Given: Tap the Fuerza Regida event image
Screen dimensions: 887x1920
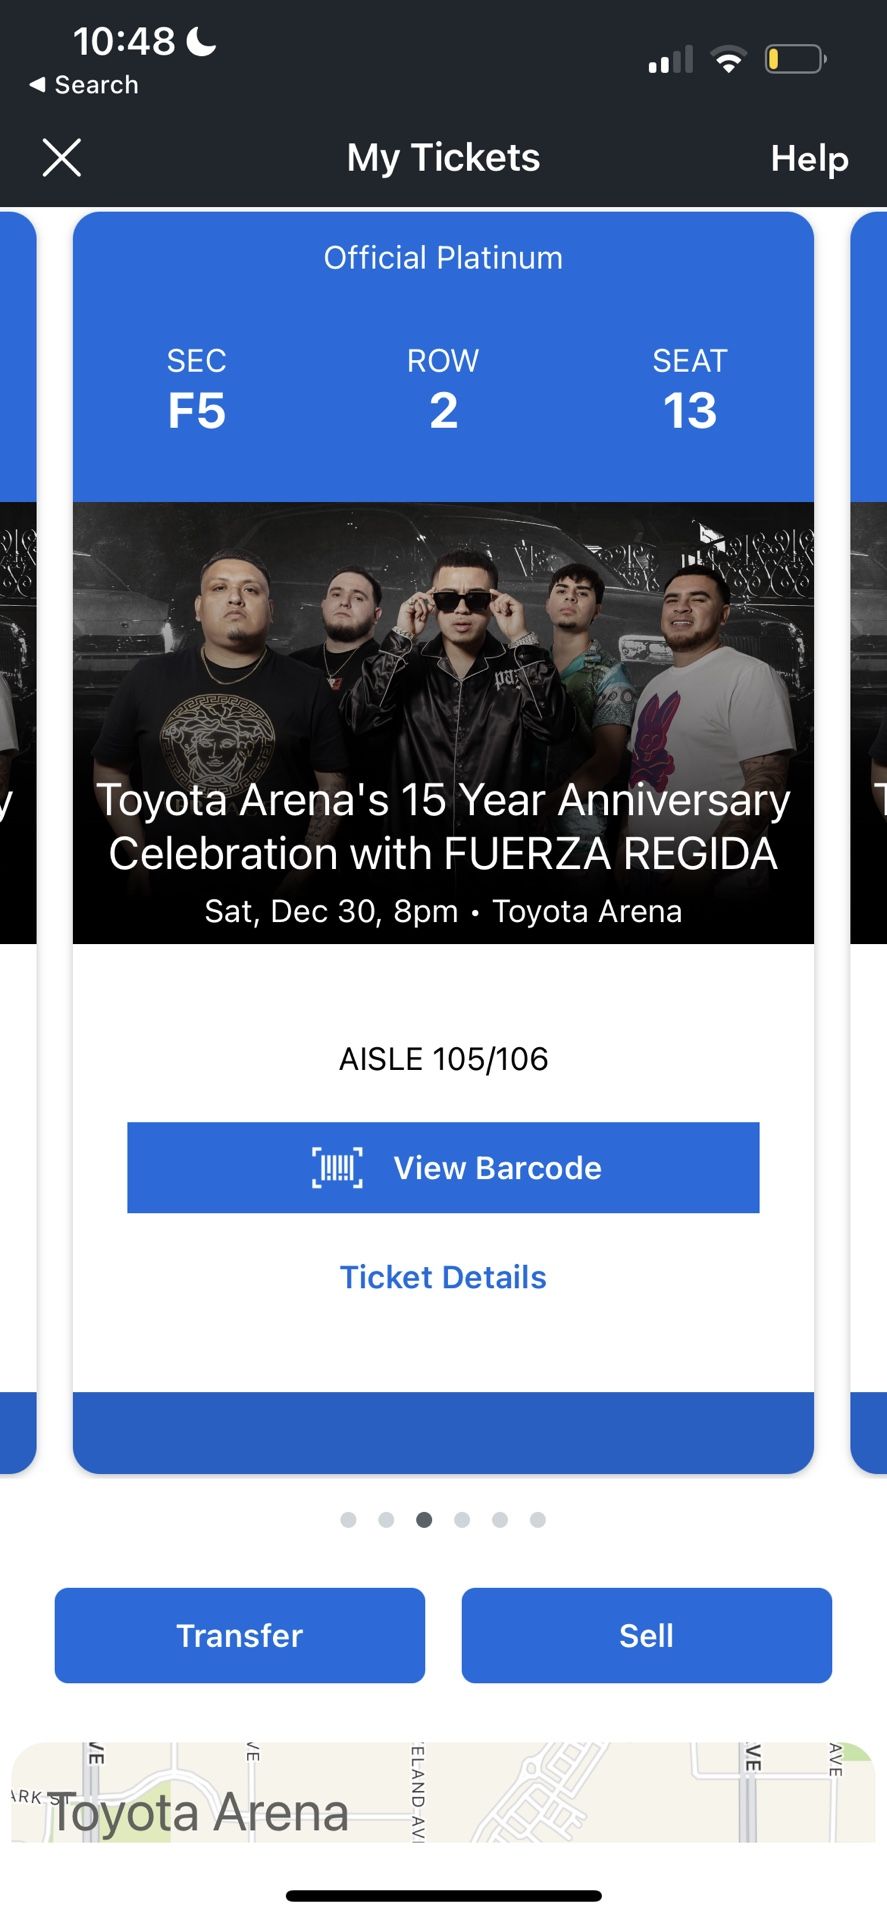Looking at the screenshot, I should [443, 723].
